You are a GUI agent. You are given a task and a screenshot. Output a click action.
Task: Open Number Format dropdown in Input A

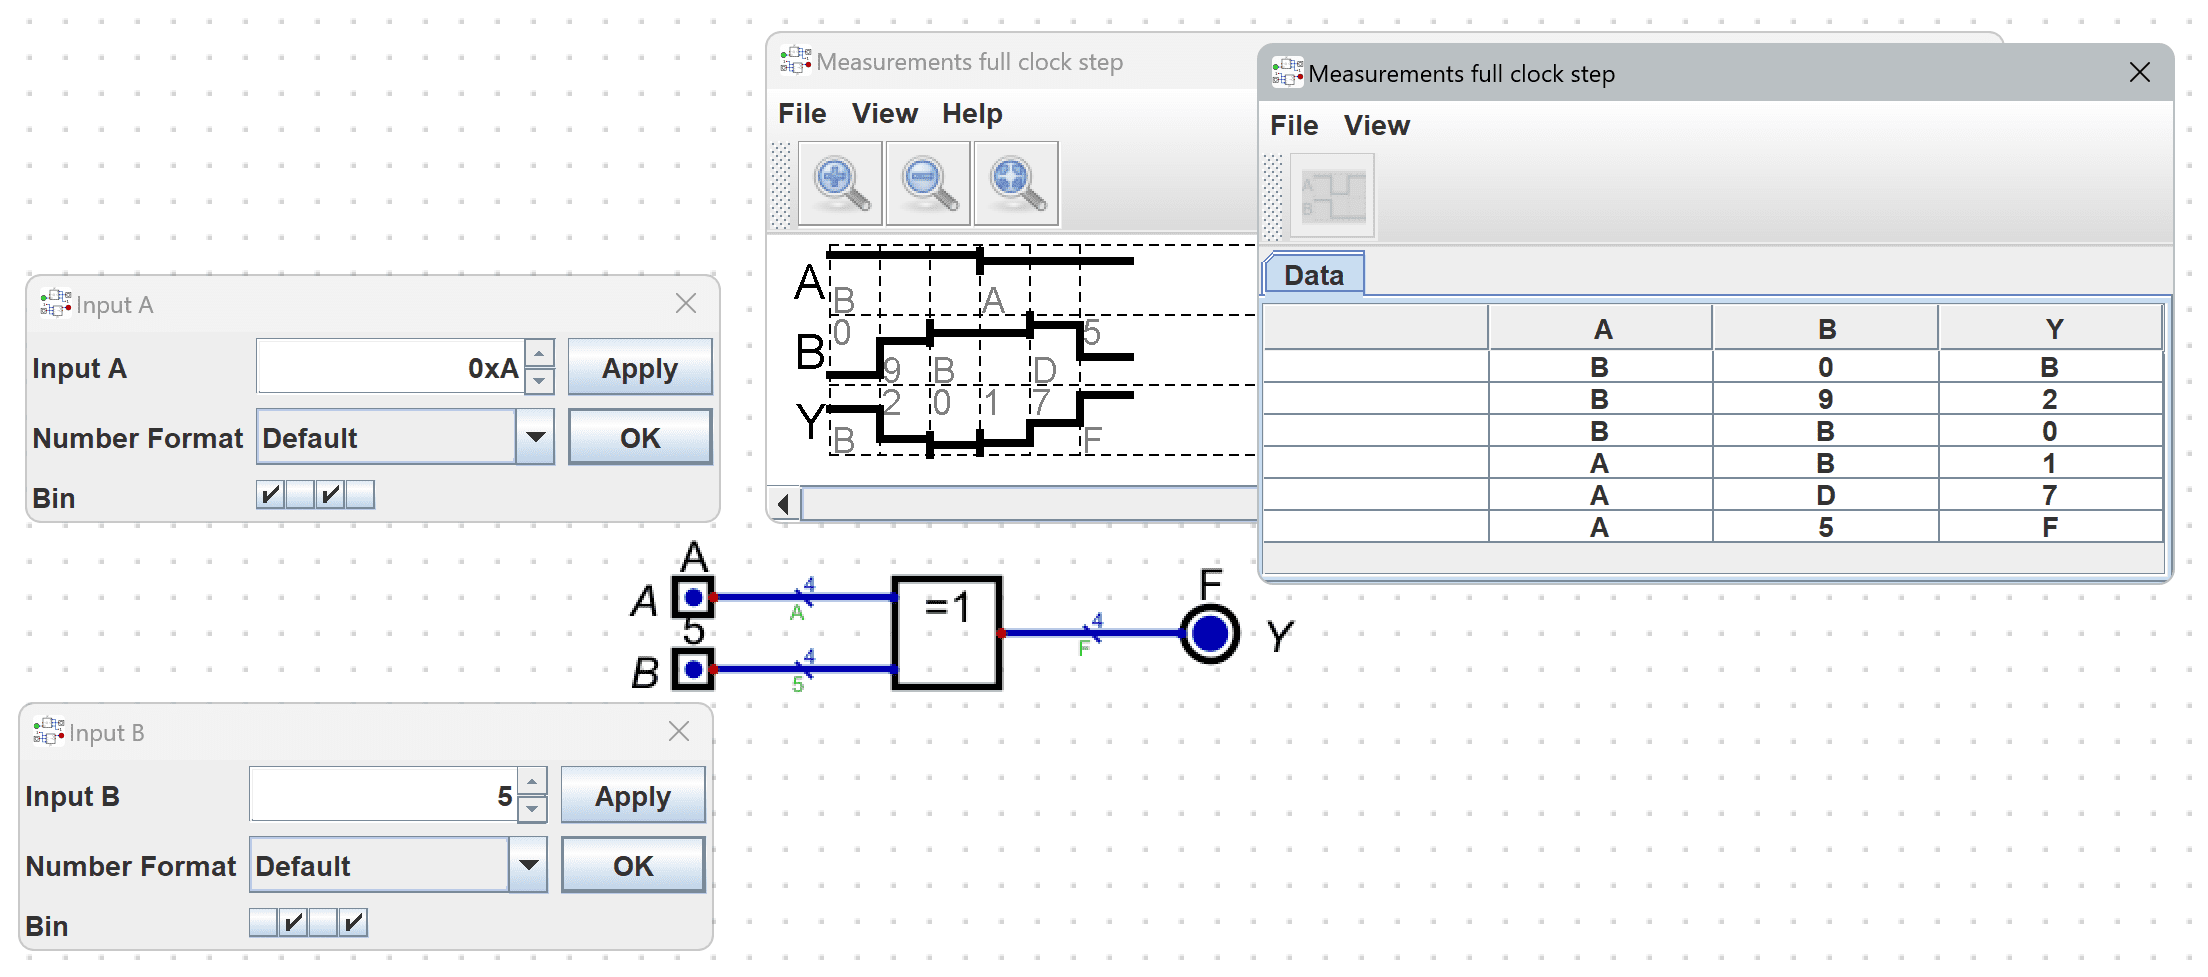pyautogui.click(x=535, y=437)
